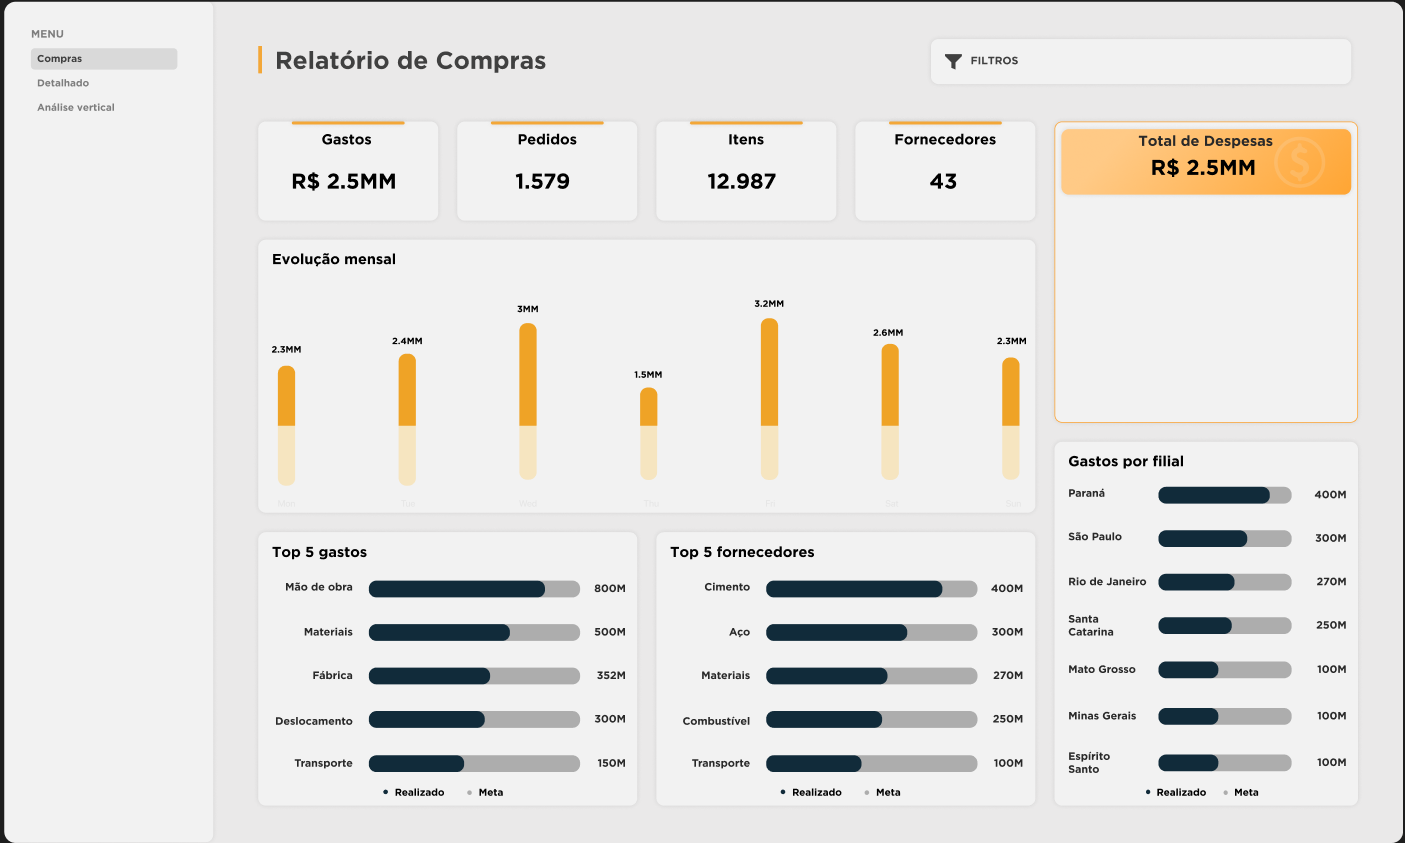1405x843 pixels.
Task: Click the Cimento supplier progress bar
Action: (871, 589)
